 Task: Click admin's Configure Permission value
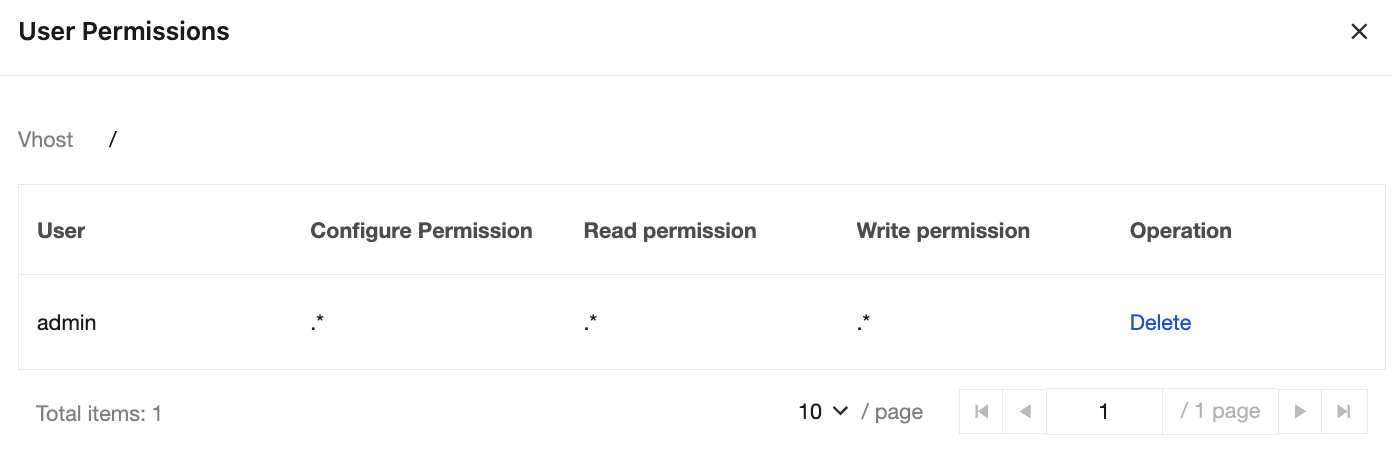[318, 323]
